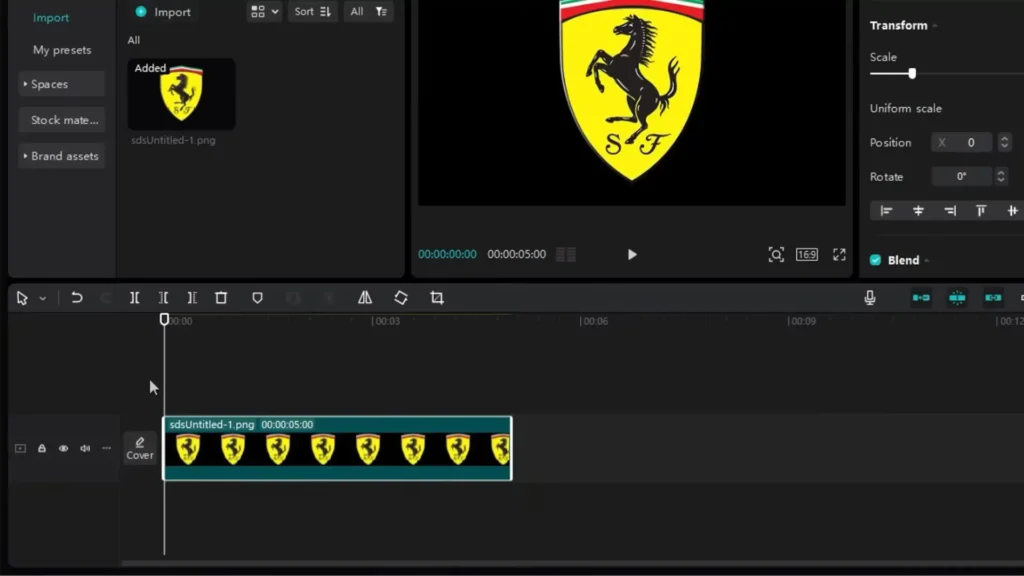Click the total duration 00:00:05:00
Screen dimensions: 1024x576
click(517, 255)
